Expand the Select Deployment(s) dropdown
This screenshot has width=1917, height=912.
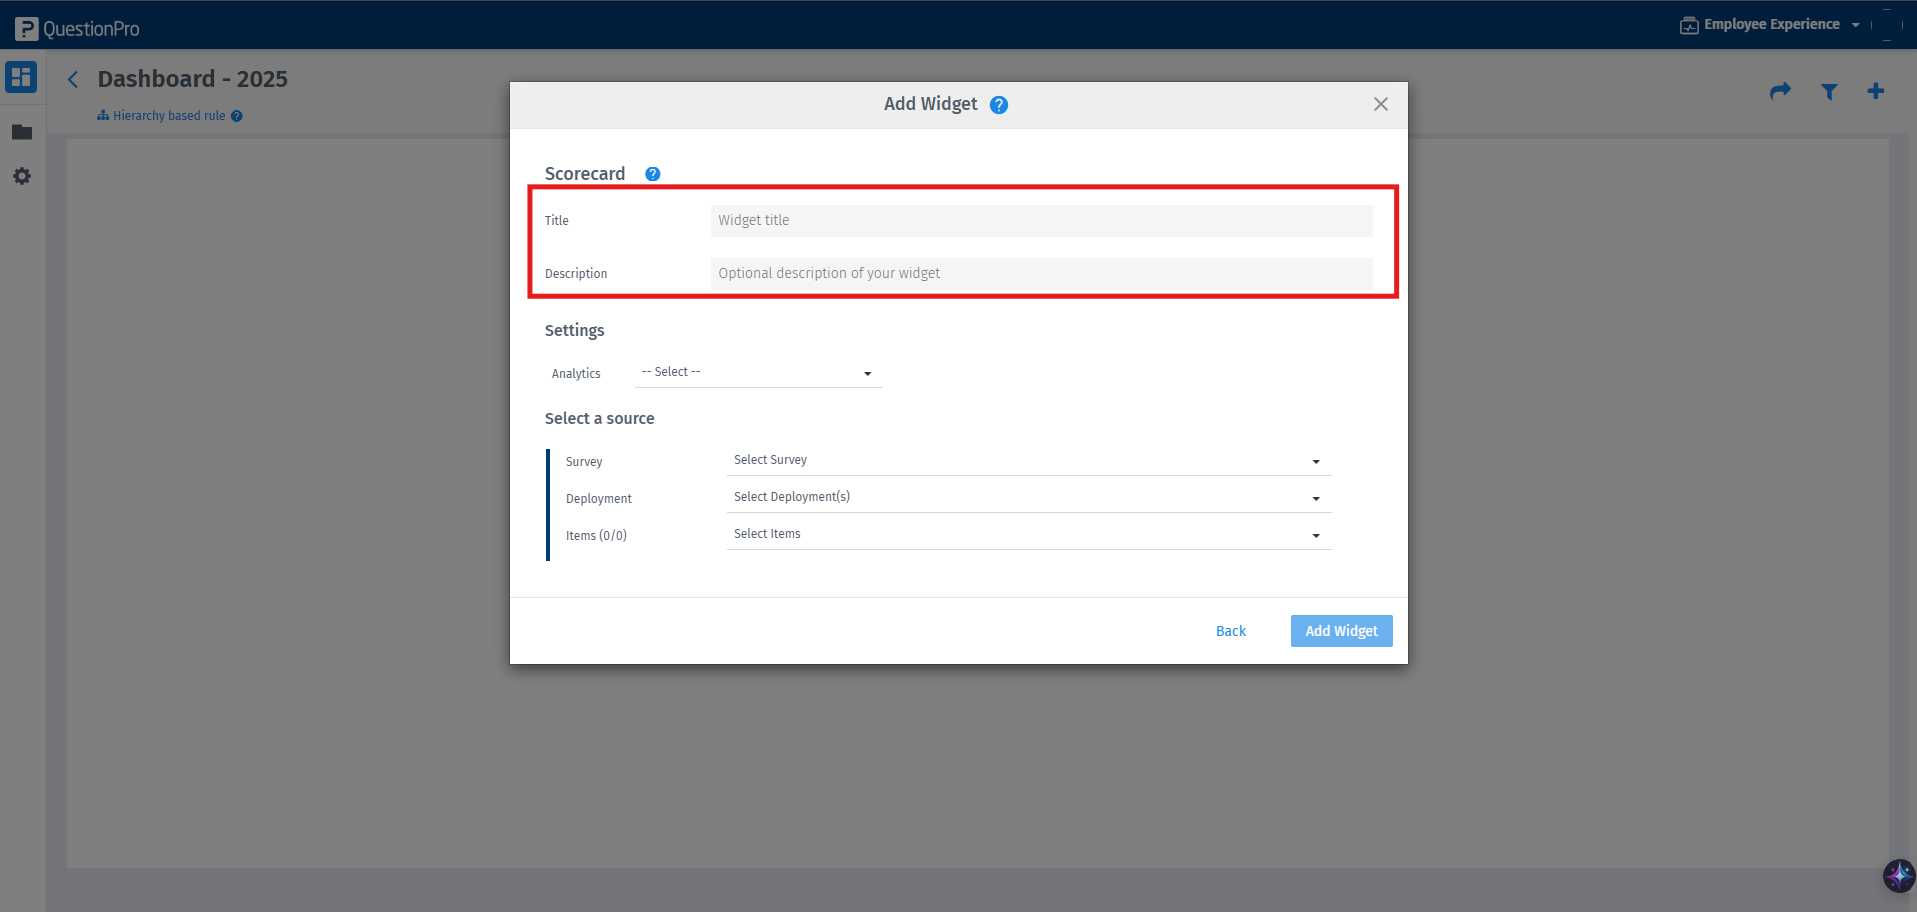click(1027, 496)
